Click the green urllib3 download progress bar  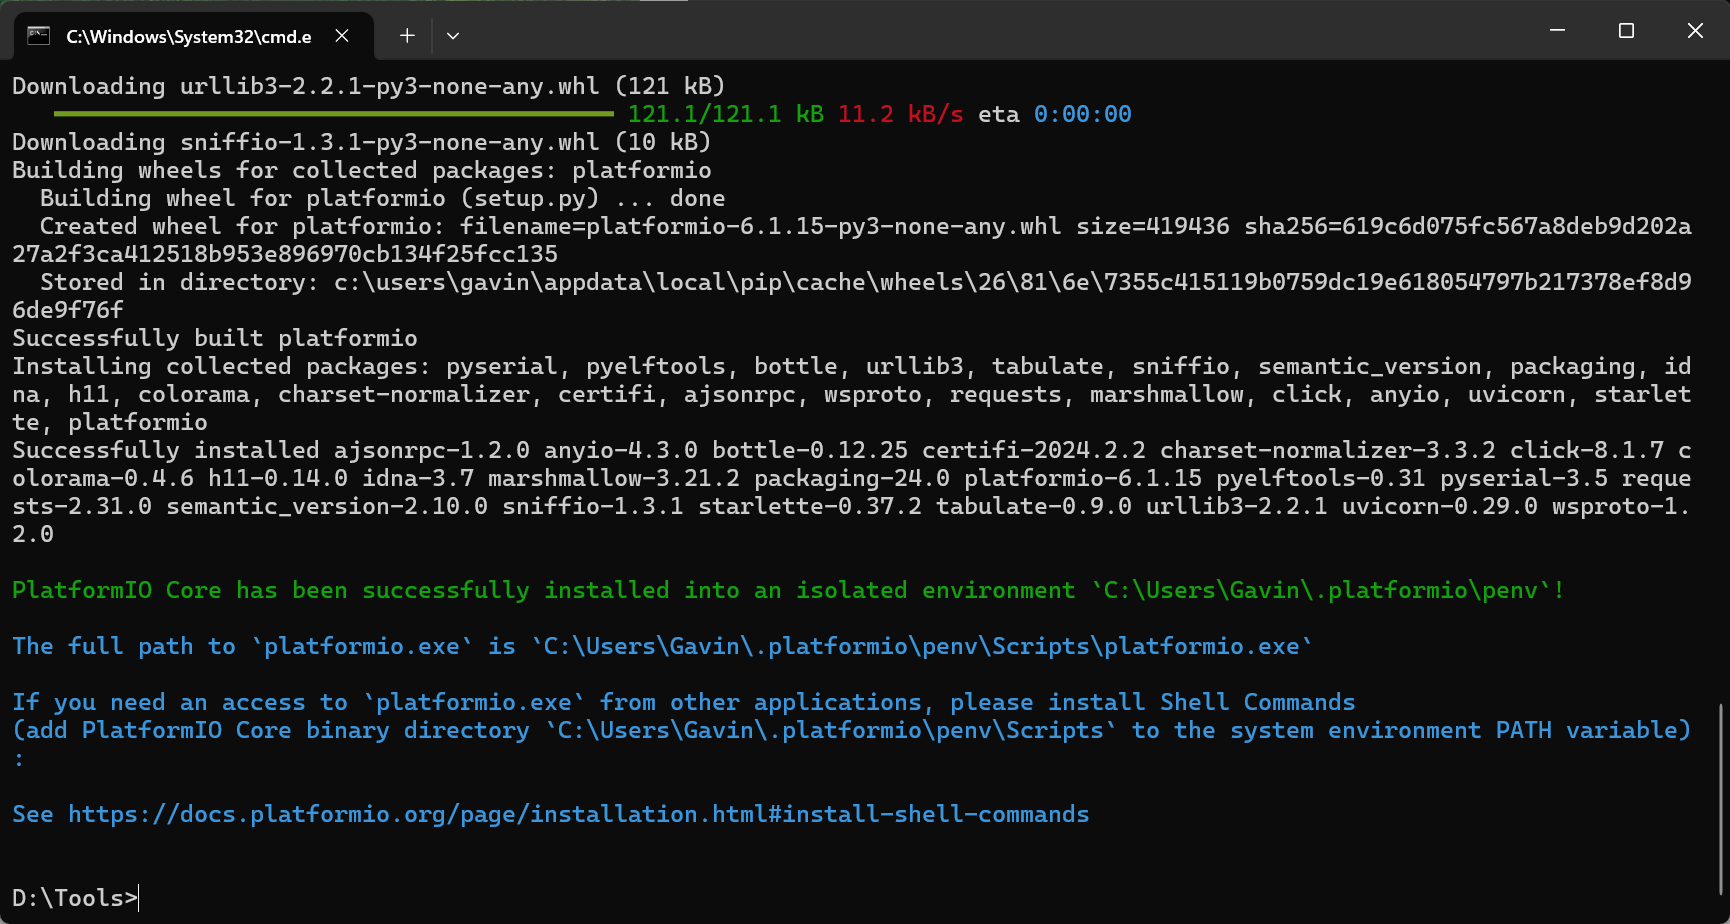[x=334, y=114]
